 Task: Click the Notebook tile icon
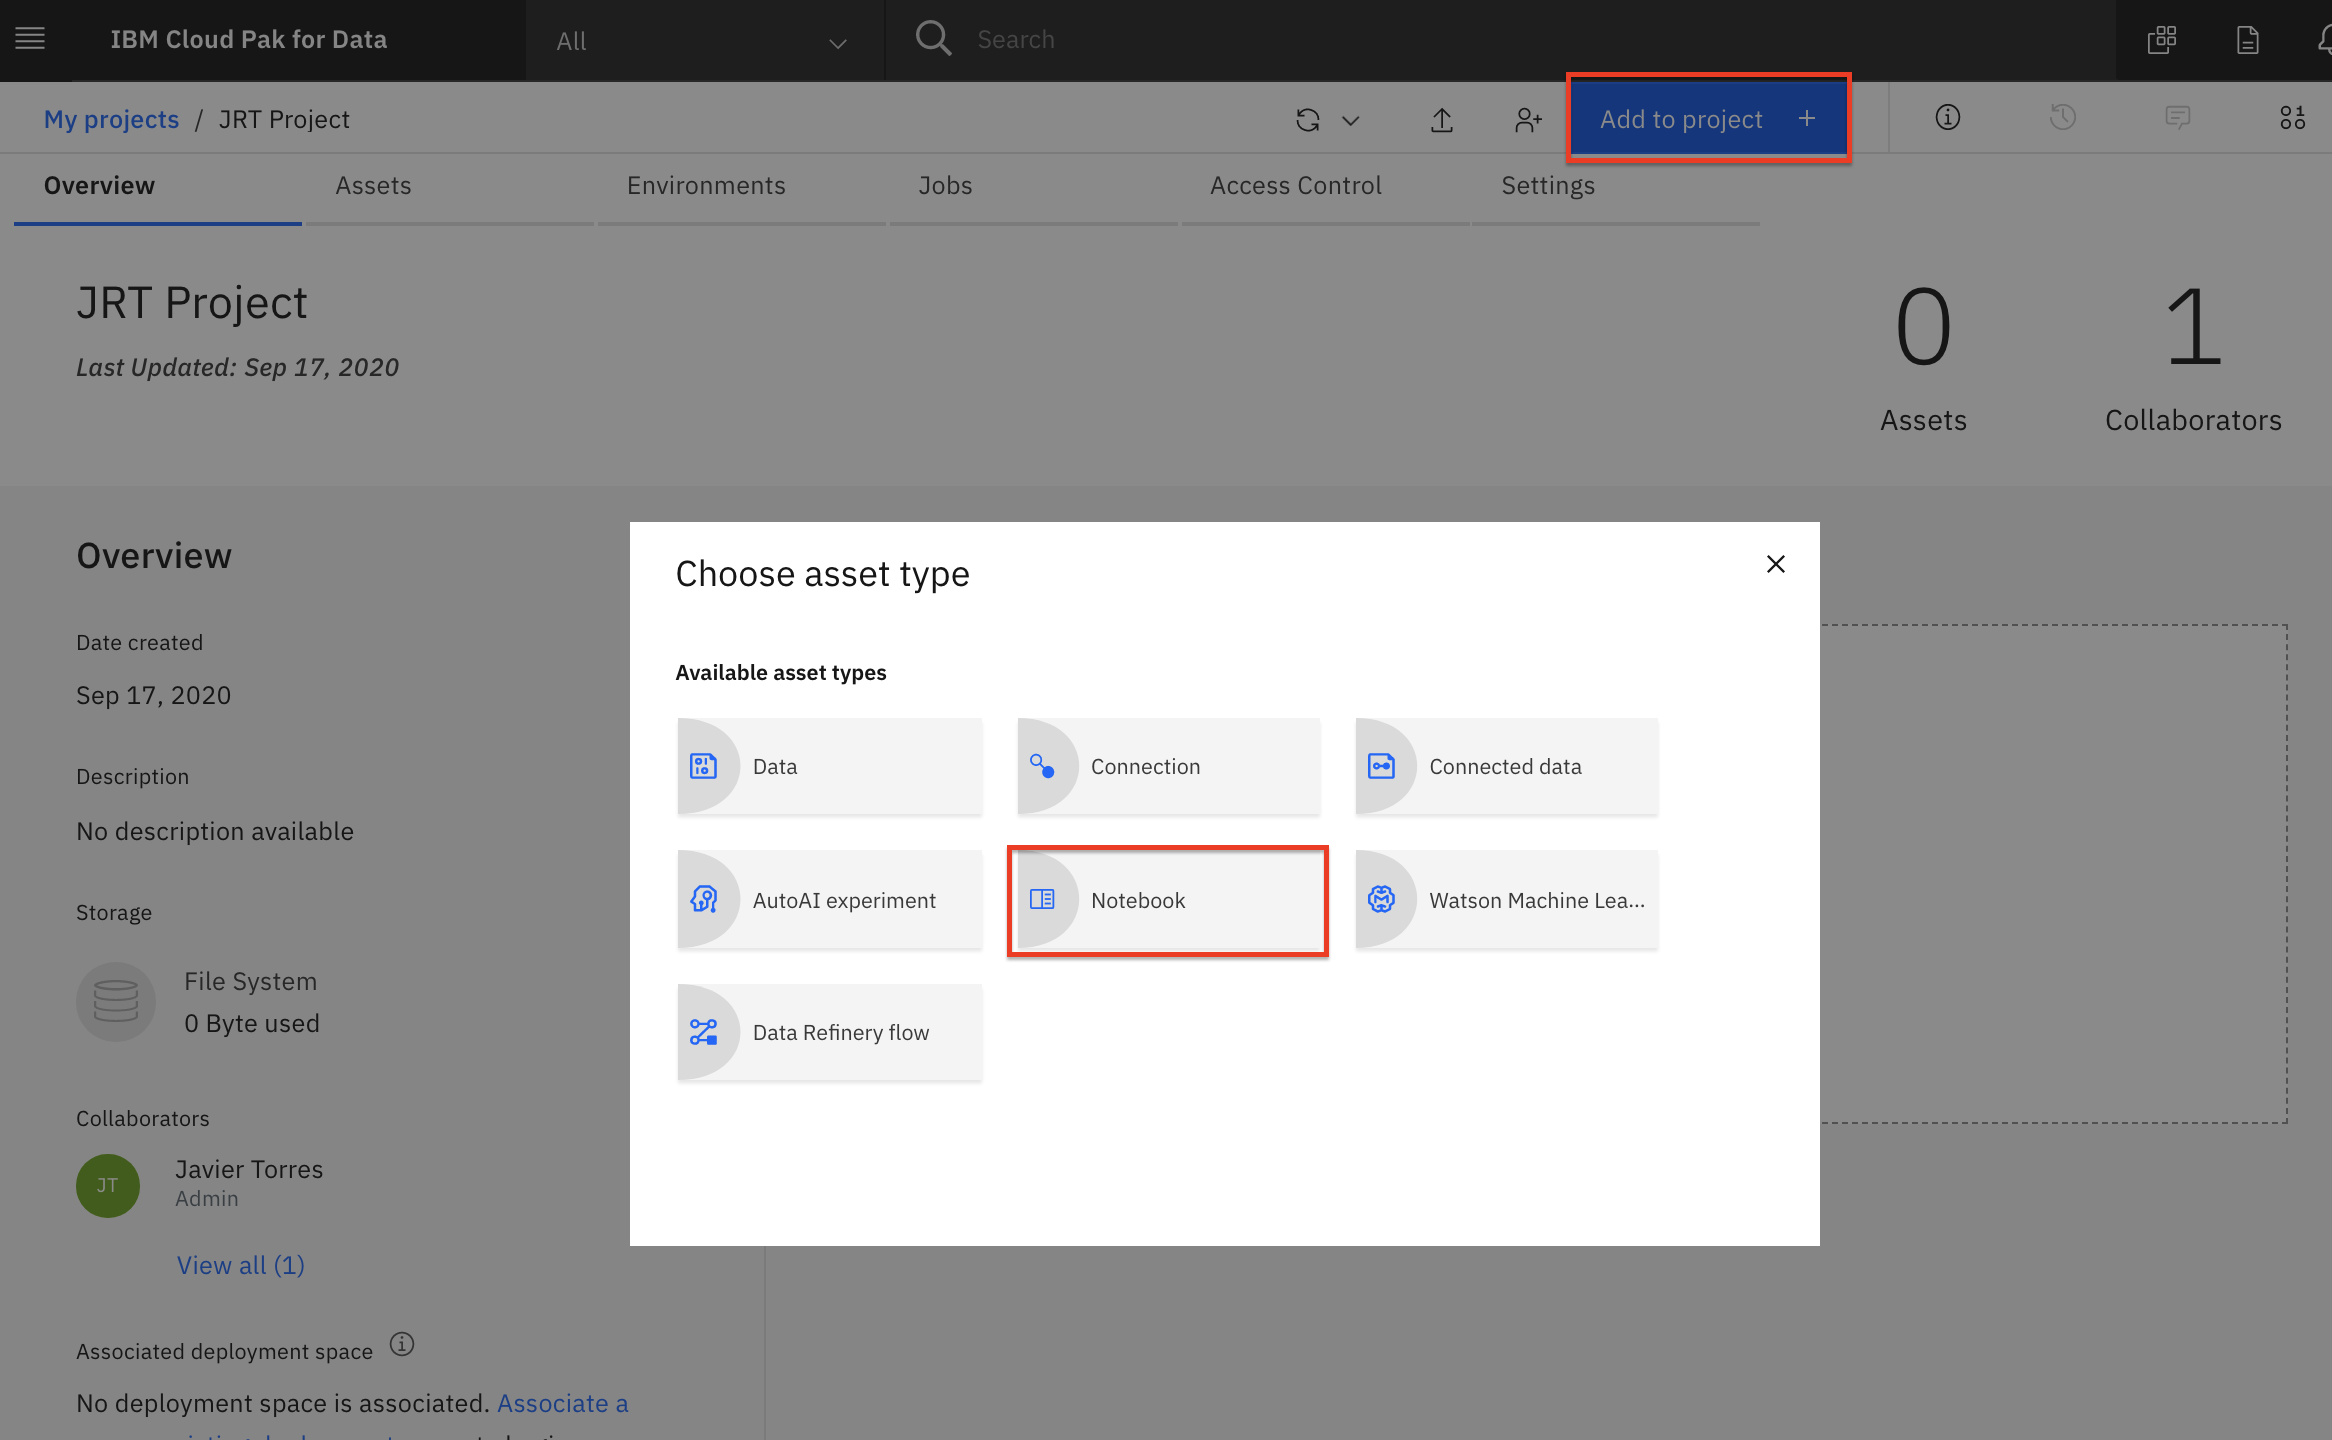point(1042,899)
